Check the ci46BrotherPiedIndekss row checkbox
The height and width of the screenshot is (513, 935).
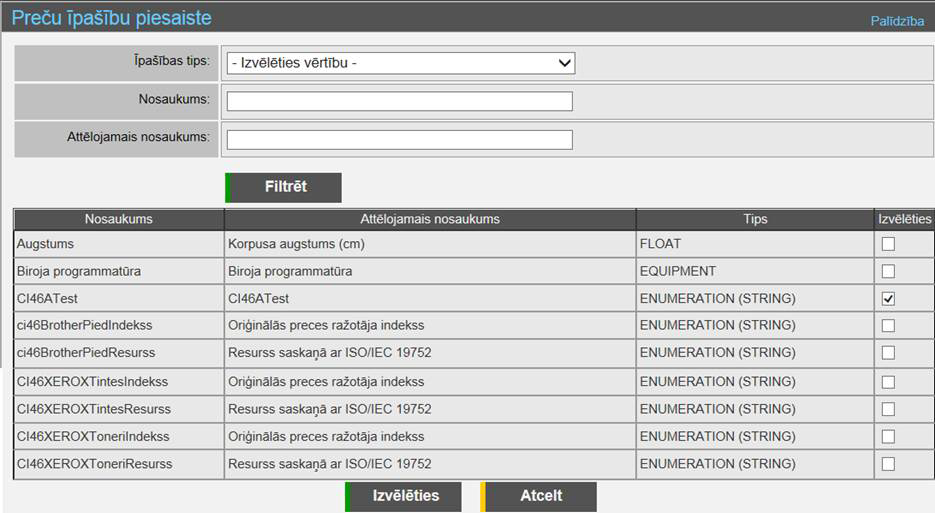point(888,326)
